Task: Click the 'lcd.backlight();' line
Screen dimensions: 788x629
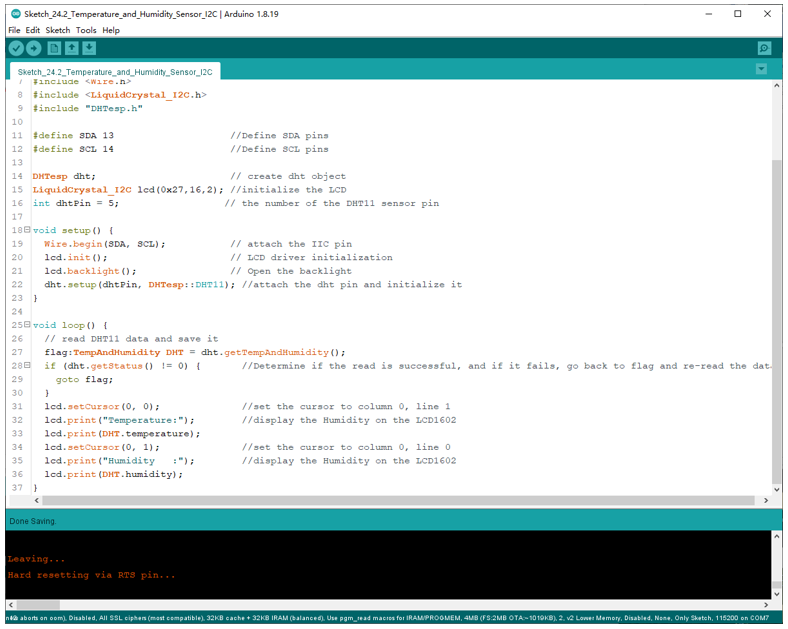Action: pyautogui.click(x=90, y=271)
